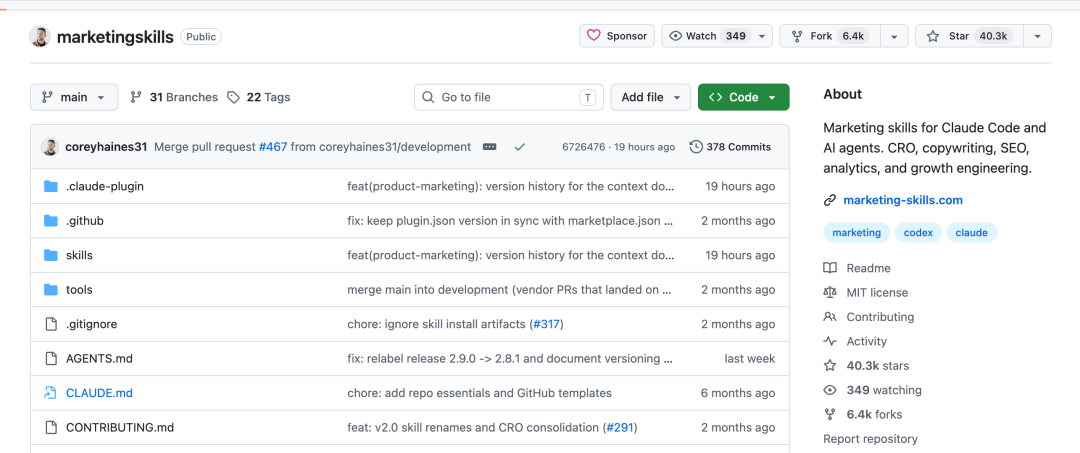Screen dimensions: 1080x453
Task: Open the CLAUDE.md file link
Action: coord(99,393)
